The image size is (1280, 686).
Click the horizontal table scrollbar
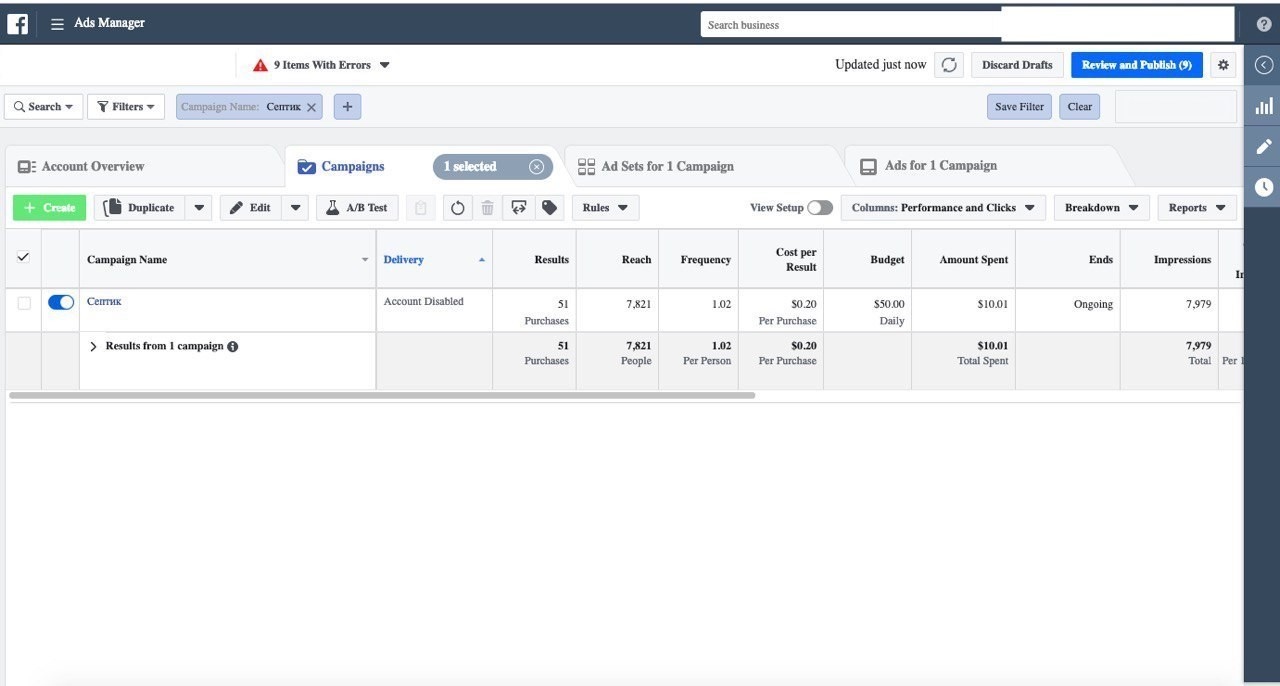tap(382, 396)
